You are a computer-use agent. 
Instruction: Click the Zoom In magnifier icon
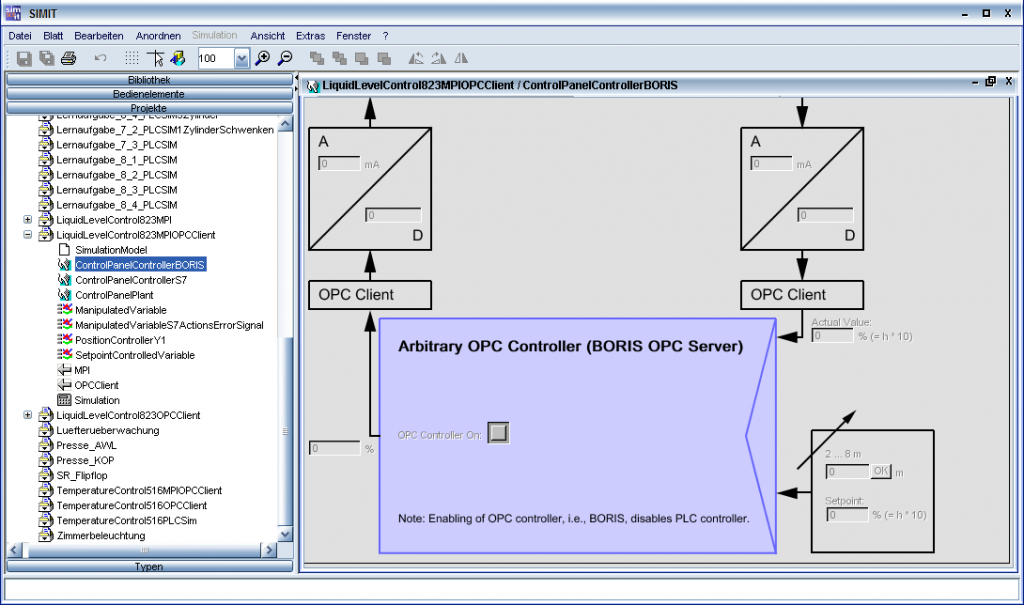point(263,59)
